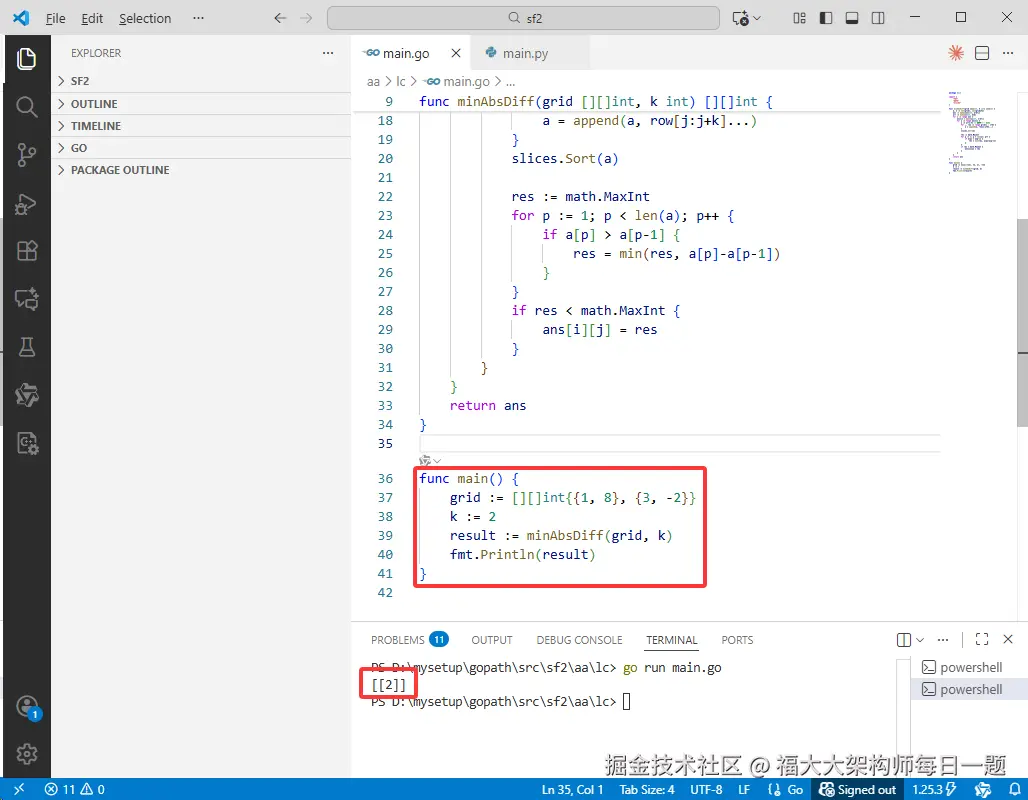Image resolution: width=1028 pixels, height=800 pixels.
Task: Expand the GO section
Action: pos(201,148)
